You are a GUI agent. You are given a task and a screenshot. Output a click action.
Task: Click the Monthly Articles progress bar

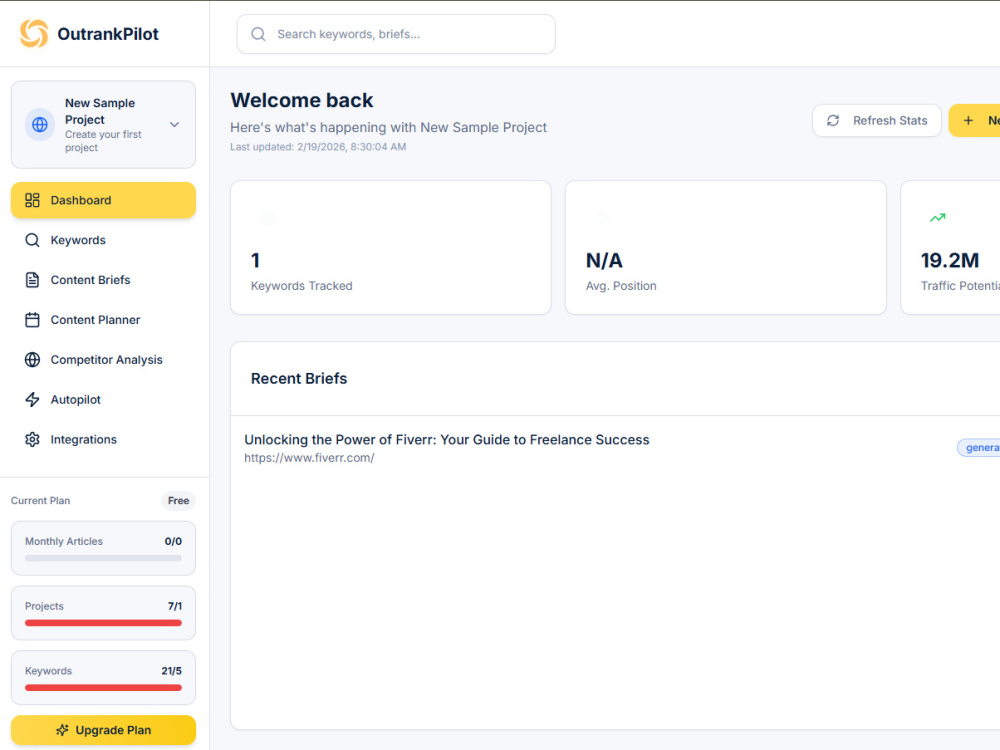click(103, 558)
